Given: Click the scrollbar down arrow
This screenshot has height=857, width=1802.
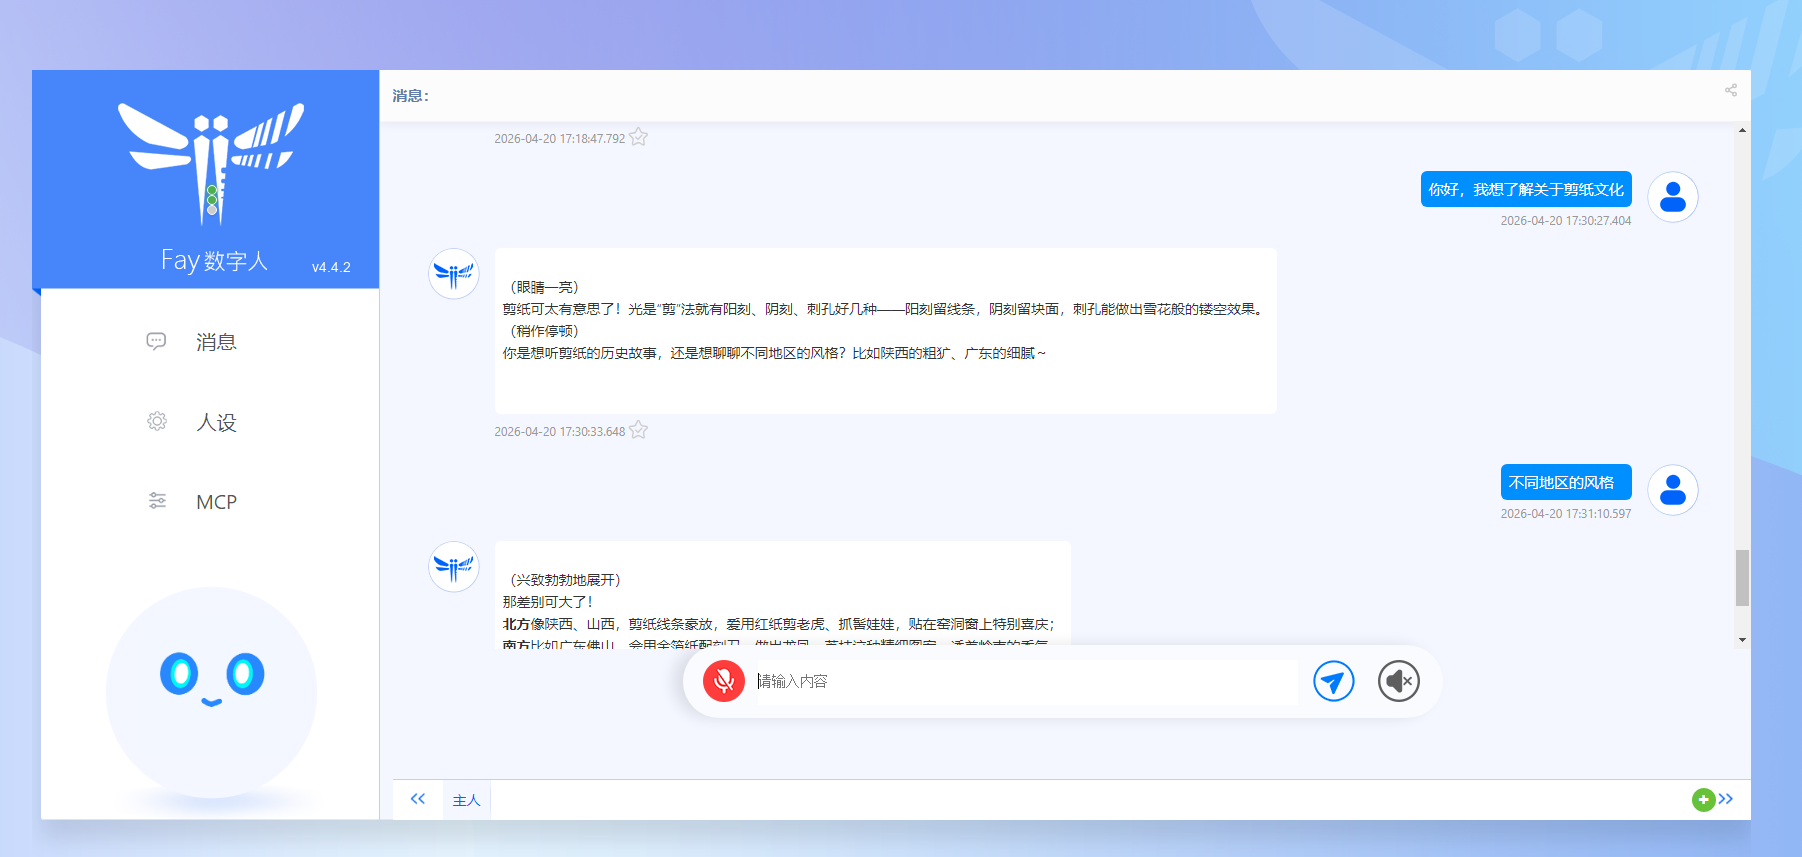Looking at the screenshot, I should coord(1743,640).
